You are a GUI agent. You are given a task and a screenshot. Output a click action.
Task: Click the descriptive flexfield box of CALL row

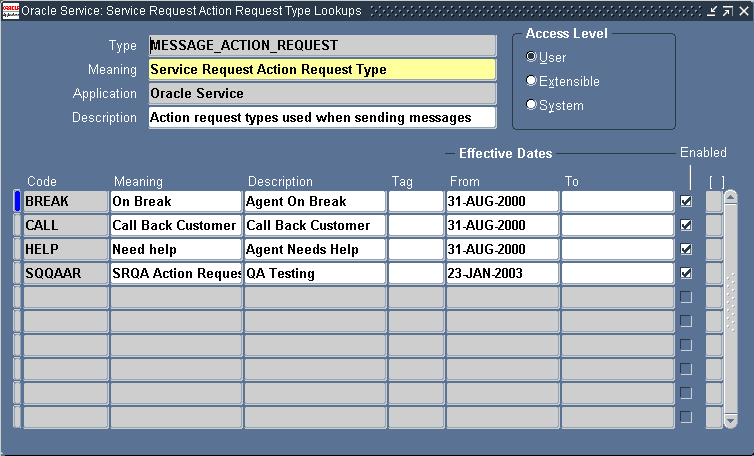pyautogui.click(x=714, y=225)
